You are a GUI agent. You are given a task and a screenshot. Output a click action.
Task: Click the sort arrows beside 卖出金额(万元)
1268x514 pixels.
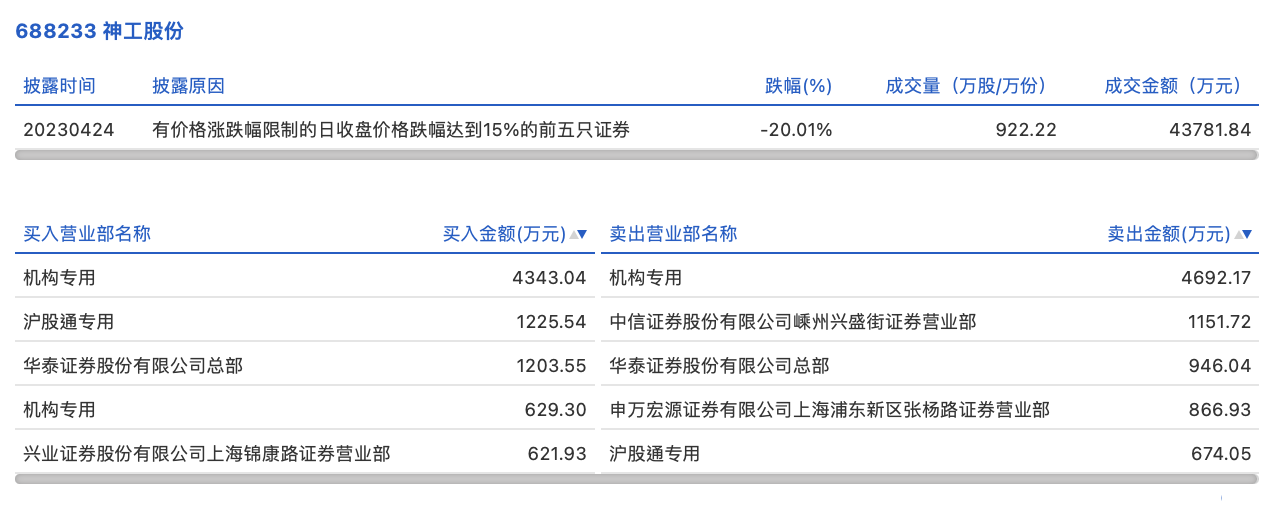click(1243, 234)
